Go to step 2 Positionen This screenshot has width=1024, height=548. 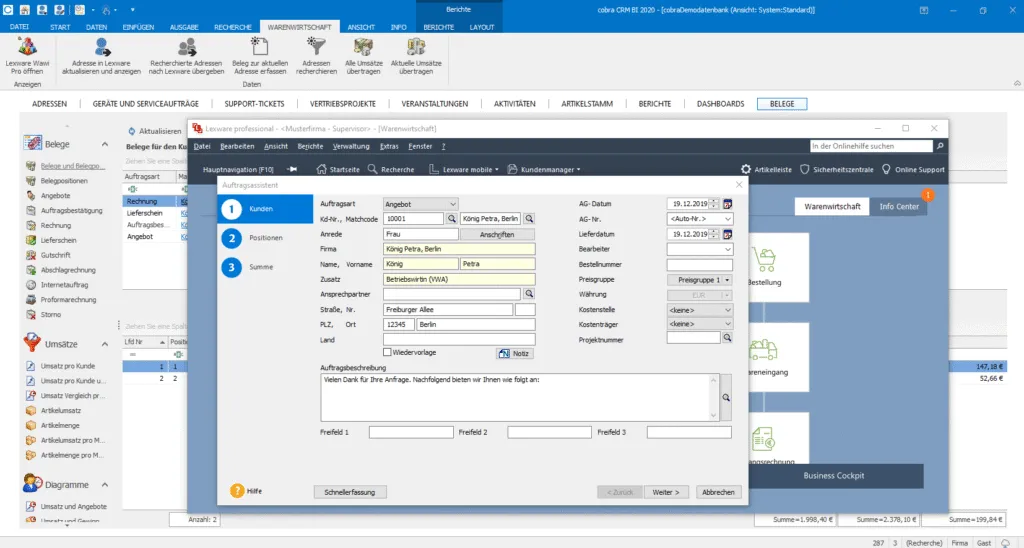click(252, 238)
